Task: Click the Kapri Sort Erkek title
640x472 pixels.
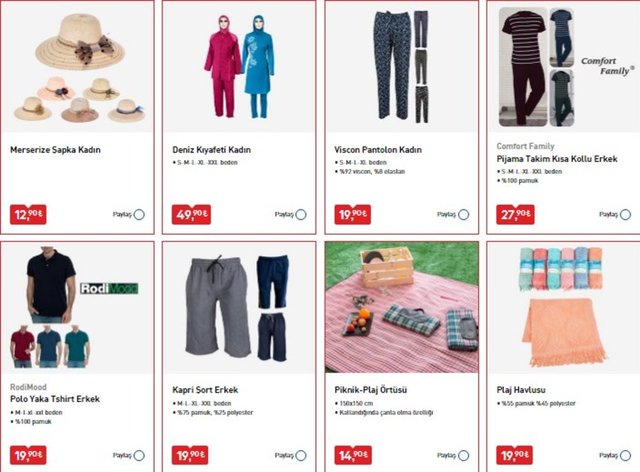Action: [x=205, y=390]
